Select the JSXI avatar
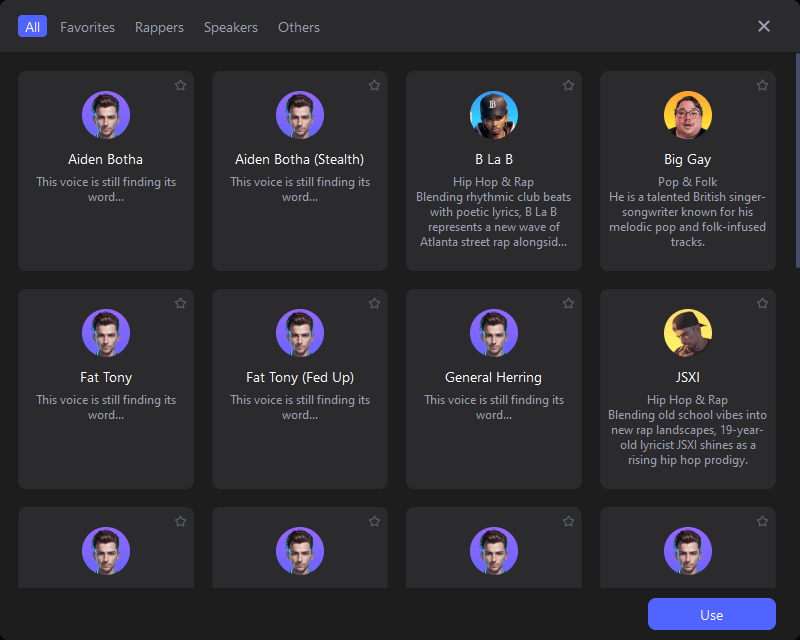 (x=688, y=333)
